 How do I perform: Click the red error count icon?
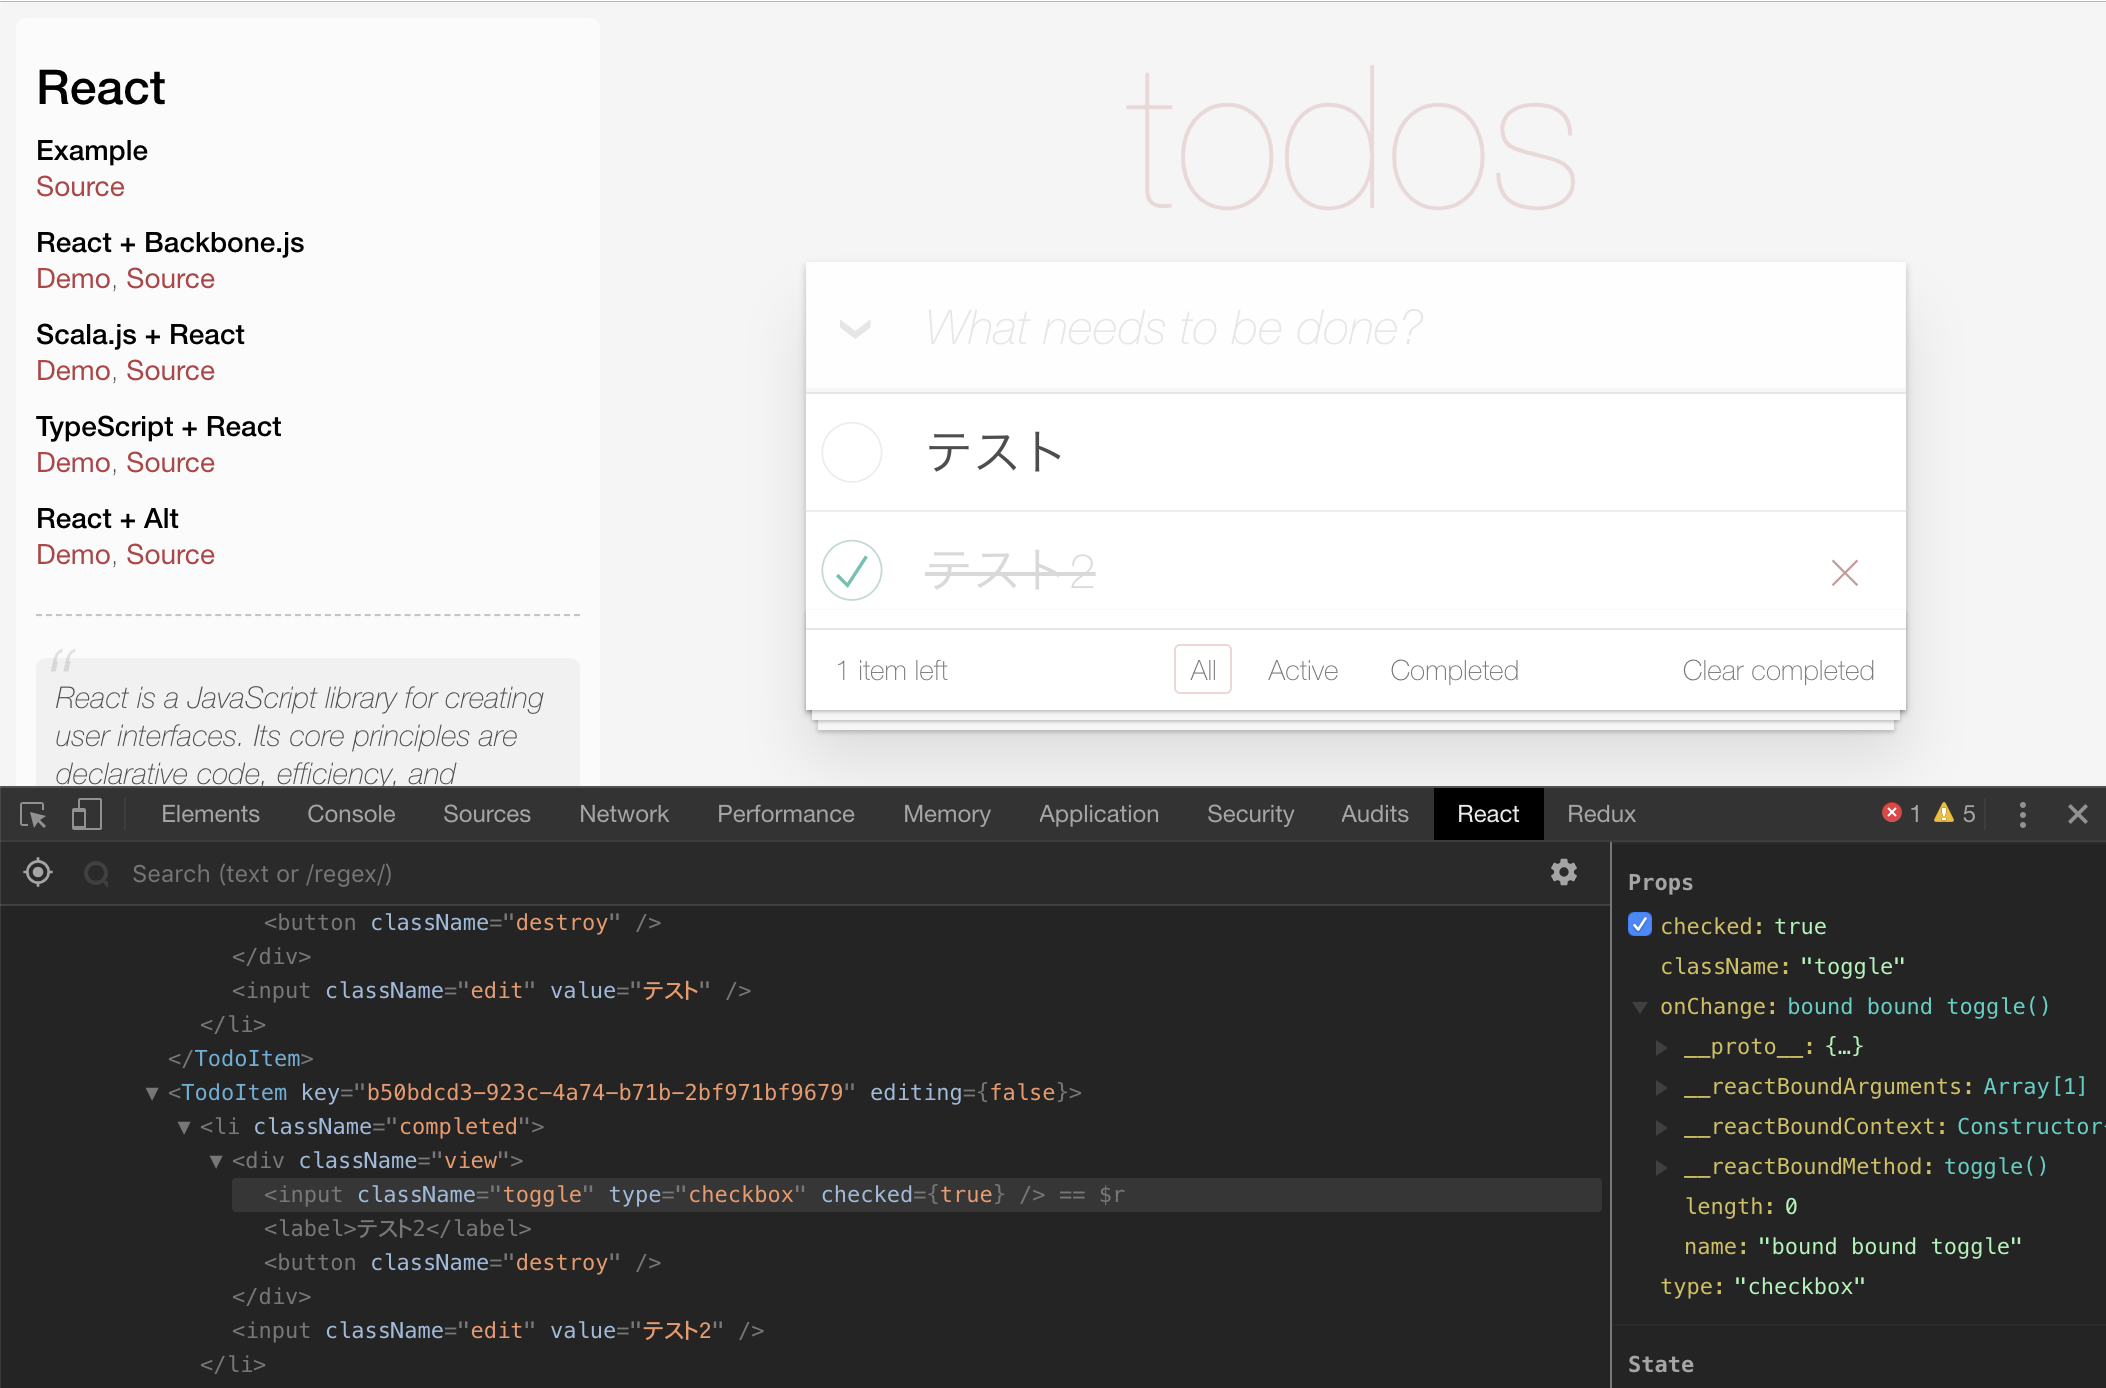pos(1891,813)
